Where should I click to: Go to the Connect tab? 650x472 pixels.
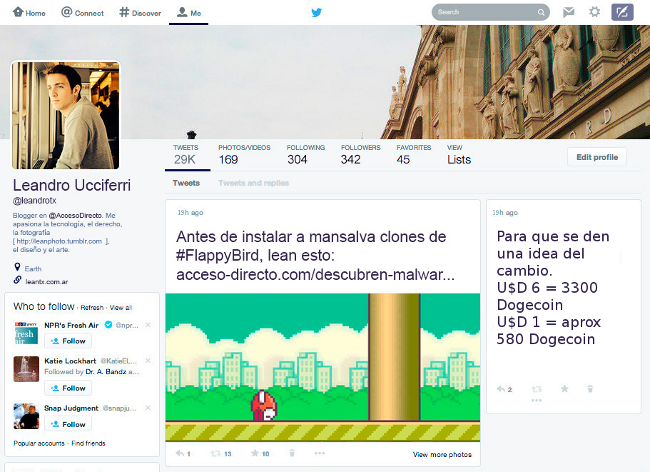click(x=82, y=12)
